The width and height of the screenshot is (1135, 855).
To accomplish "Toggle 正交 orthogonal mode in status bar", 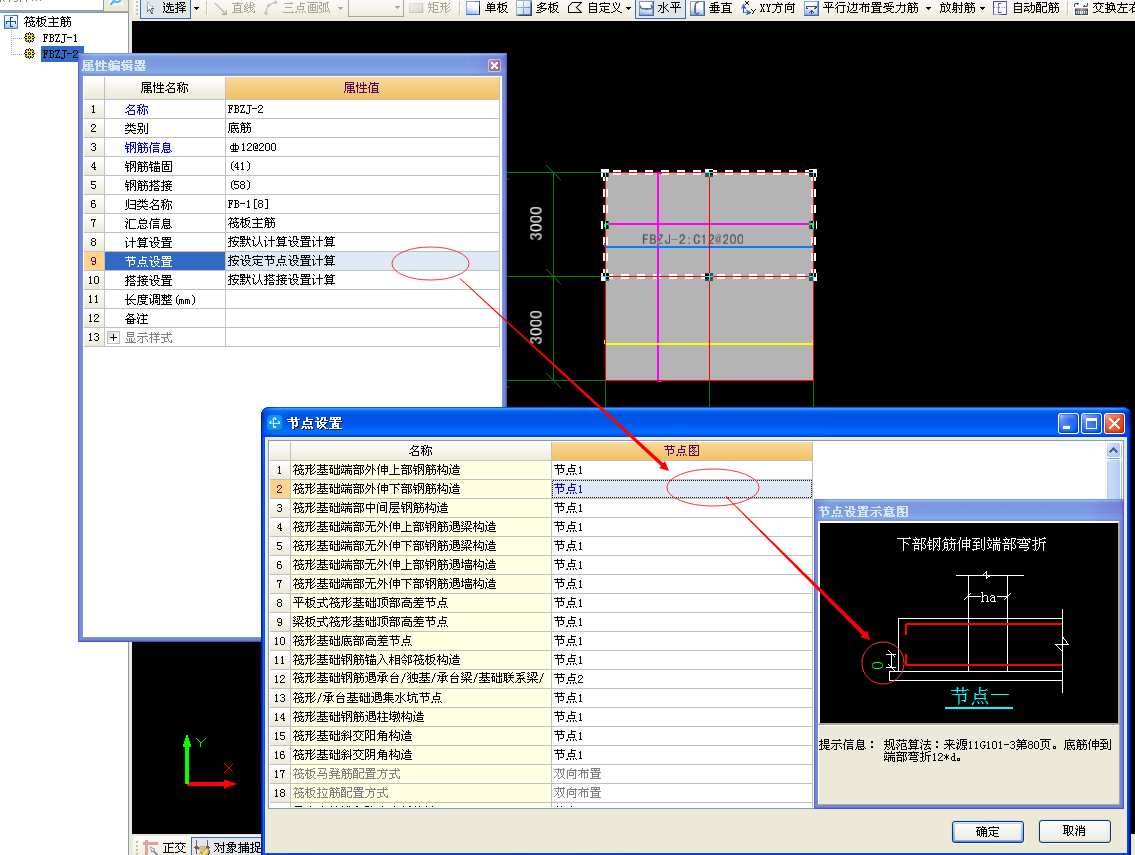I will 166,848.
